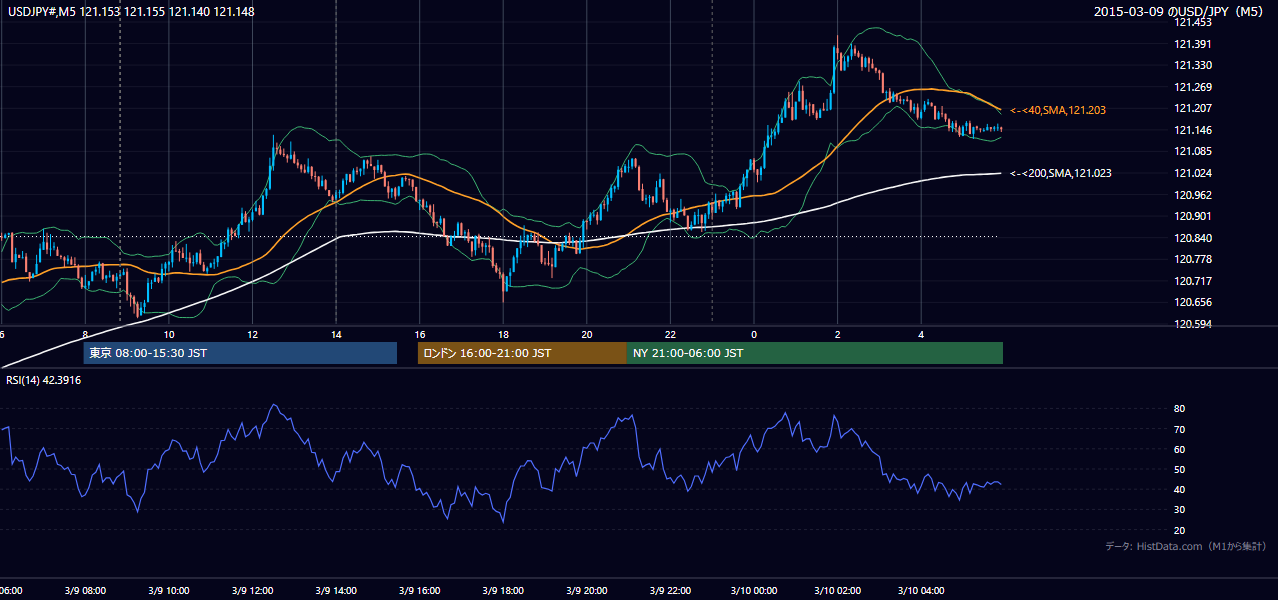Click the 121.146 price axis label
This screenshot has height=600, width=1278.
click(x=1193, y=130)
